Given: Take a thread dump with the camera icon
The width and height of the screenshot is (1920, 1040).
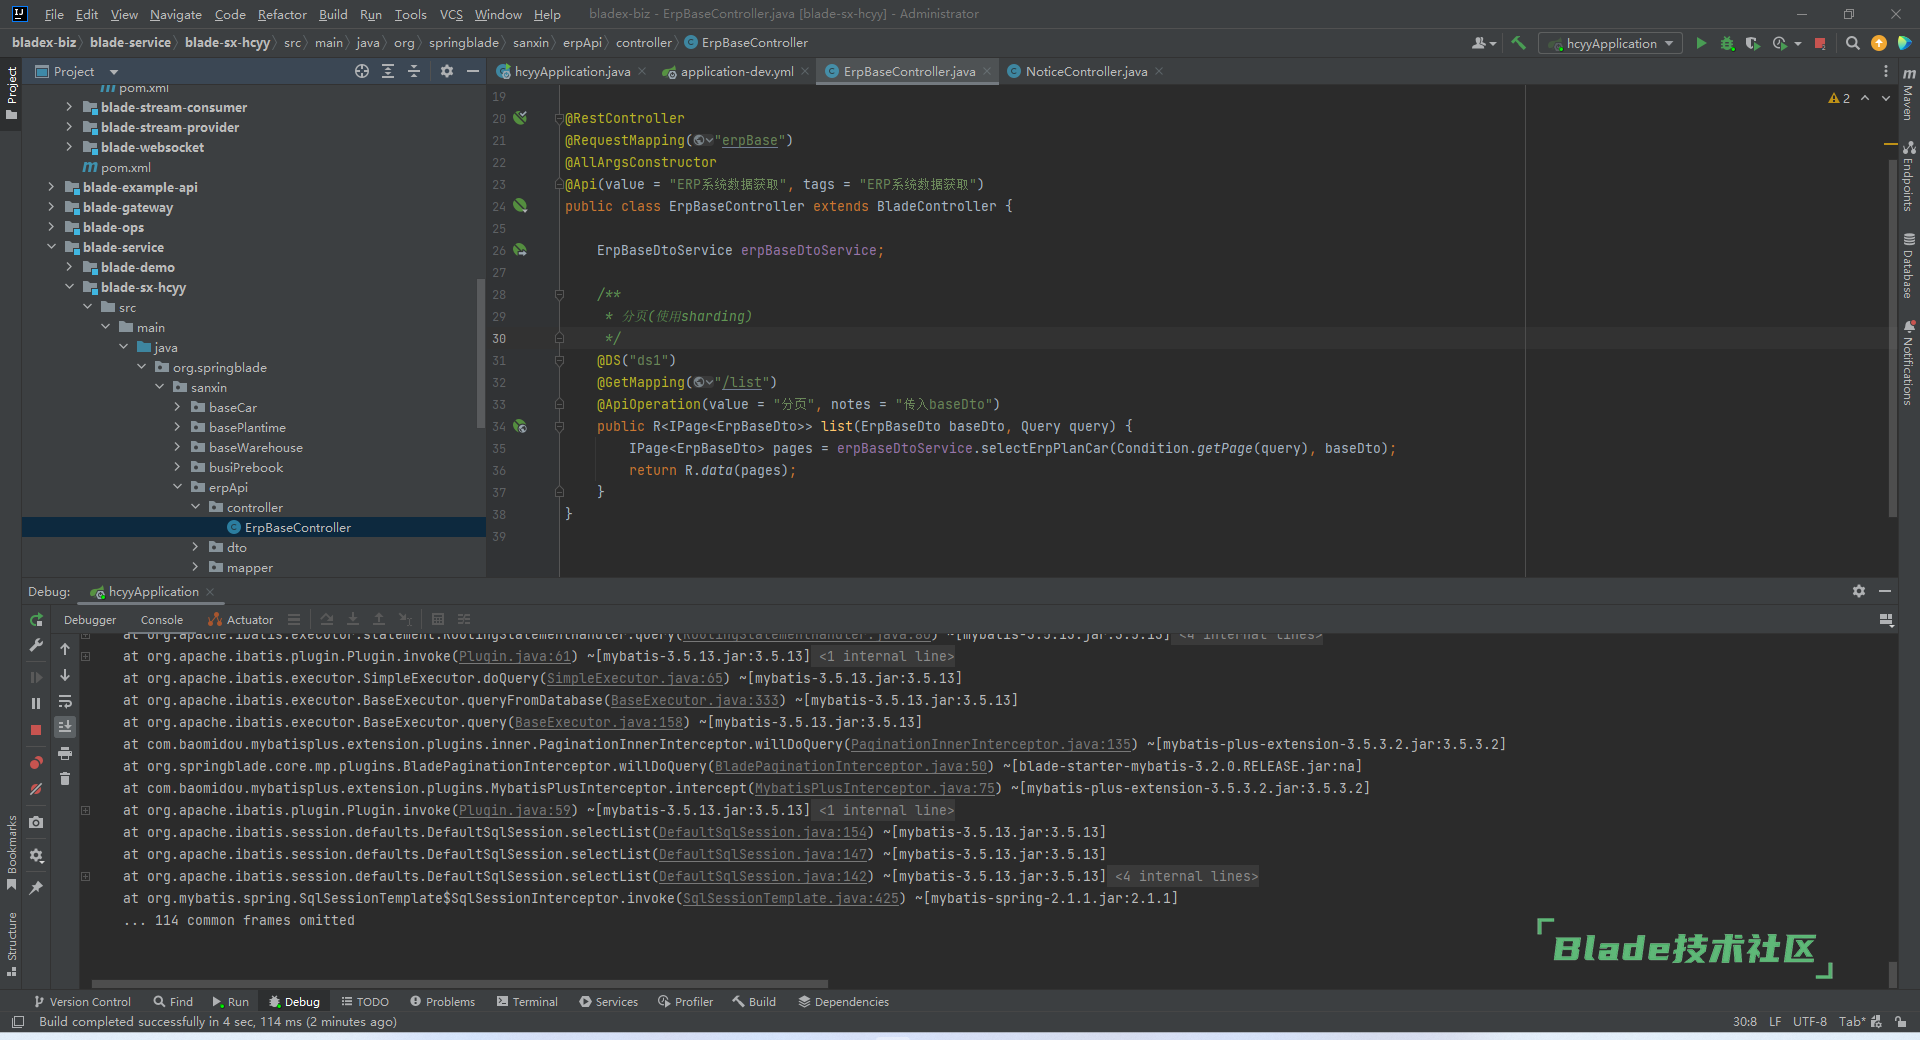Looking at the screenshot, I should 36,822.
